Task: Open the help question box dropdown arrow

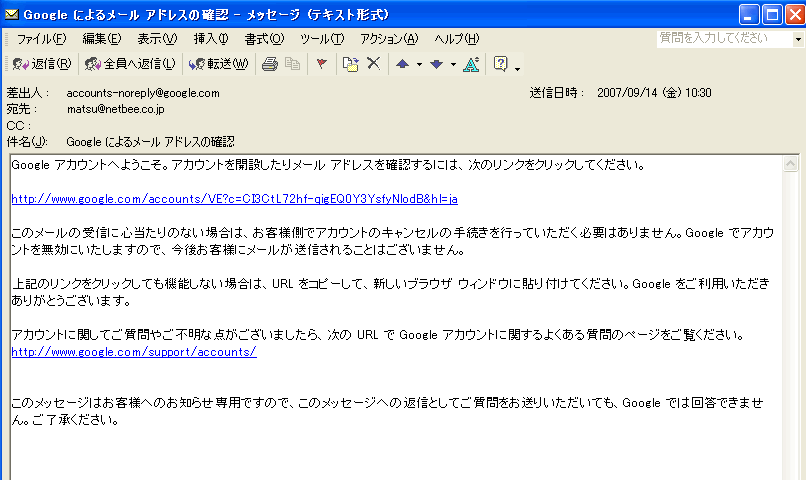Action: [798, 39]
